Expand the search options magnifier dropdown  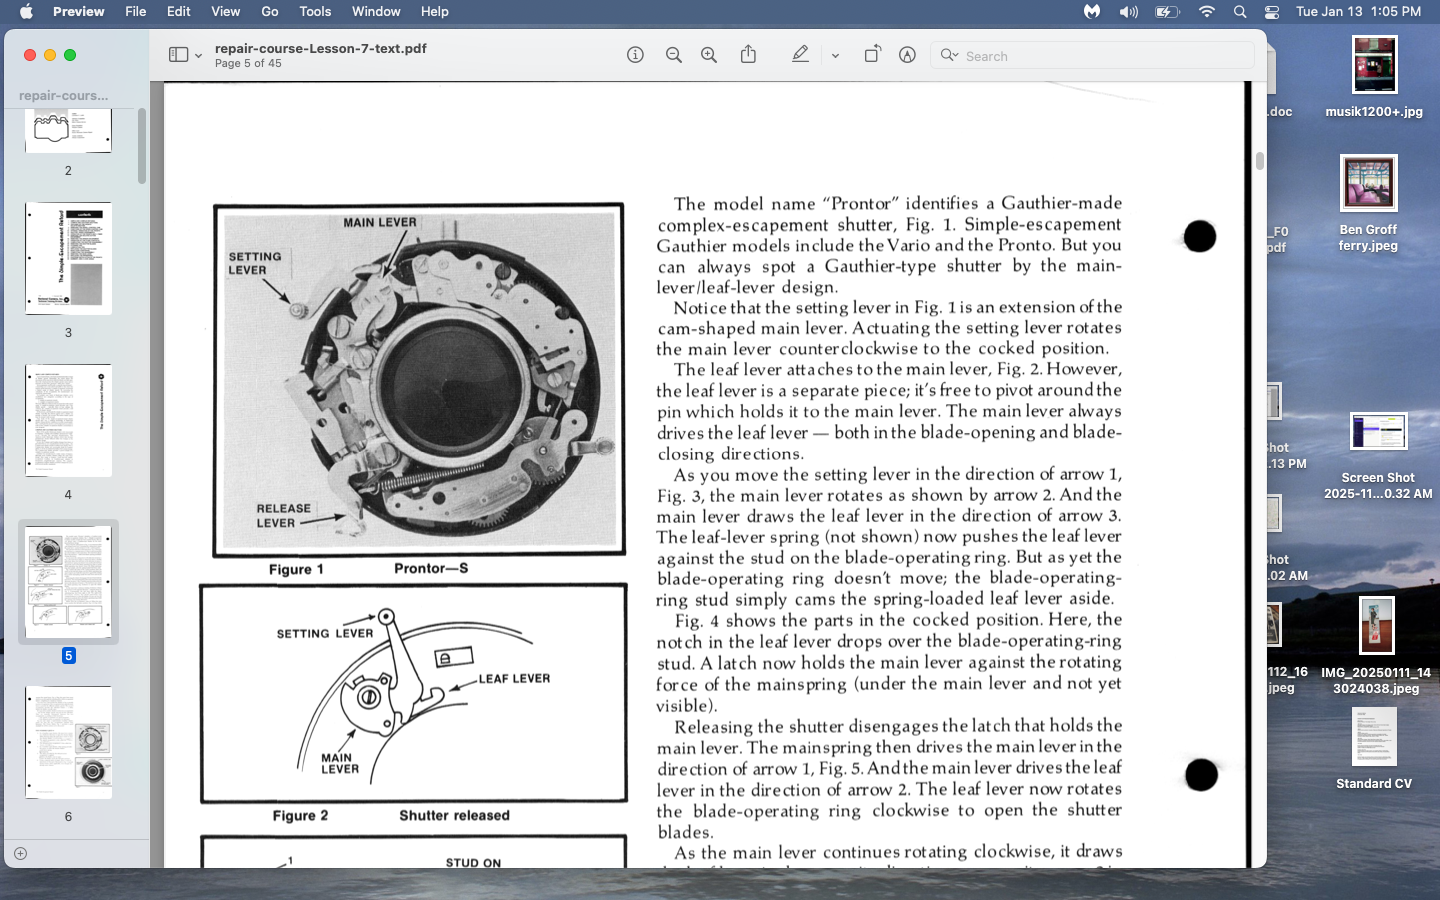click(949, 55)
